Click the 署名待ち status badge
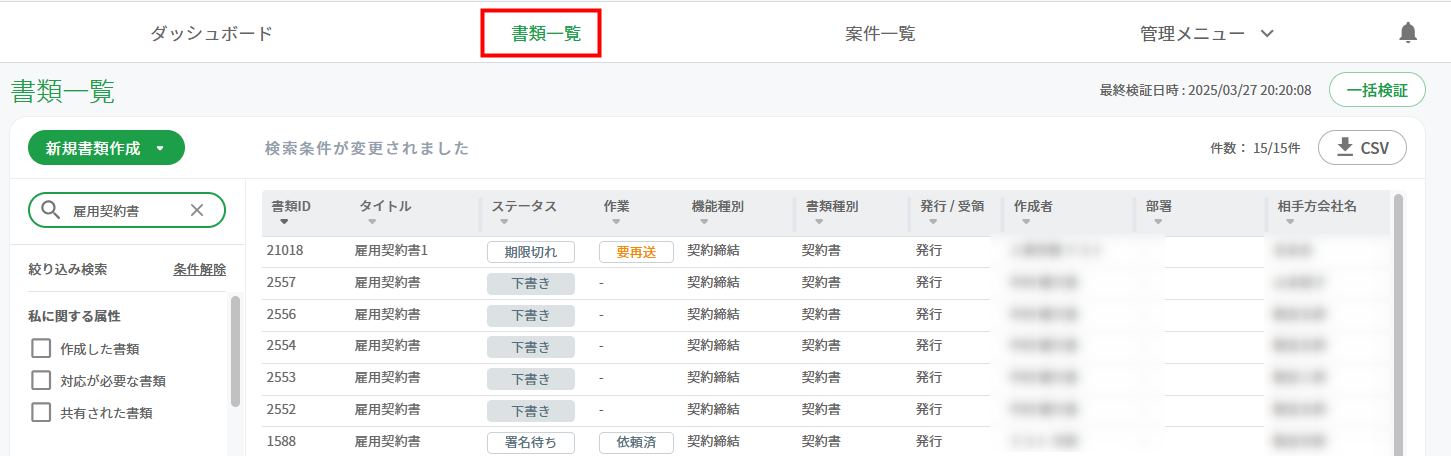 coord(531,442)
